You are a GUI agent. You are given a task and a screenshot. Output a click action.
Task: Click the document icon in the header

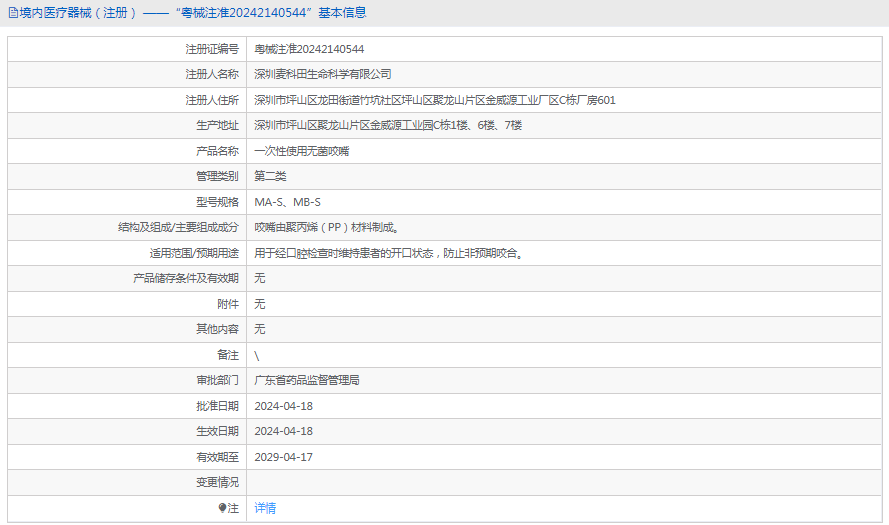tap(12, 12)
